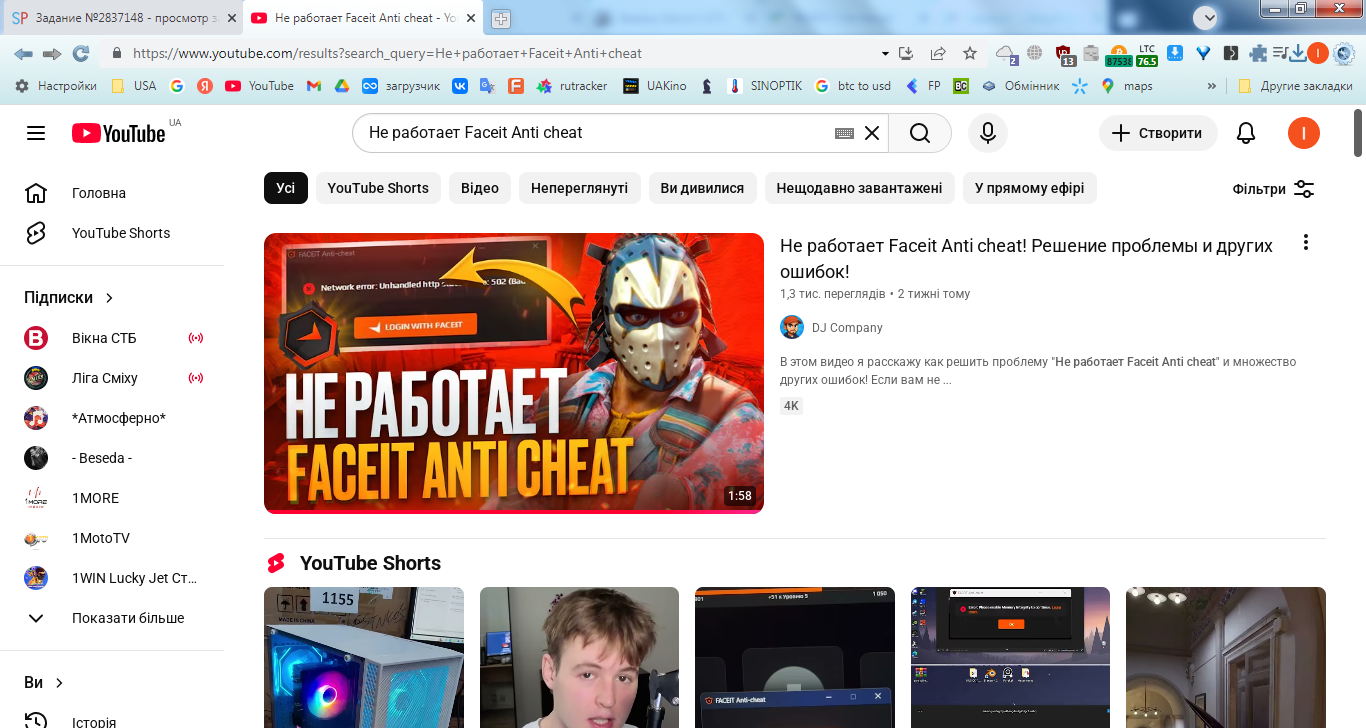Open the Ви section chevron
Image resolution: width=1366 pixels, height=728 pixels.
point(59,683)
